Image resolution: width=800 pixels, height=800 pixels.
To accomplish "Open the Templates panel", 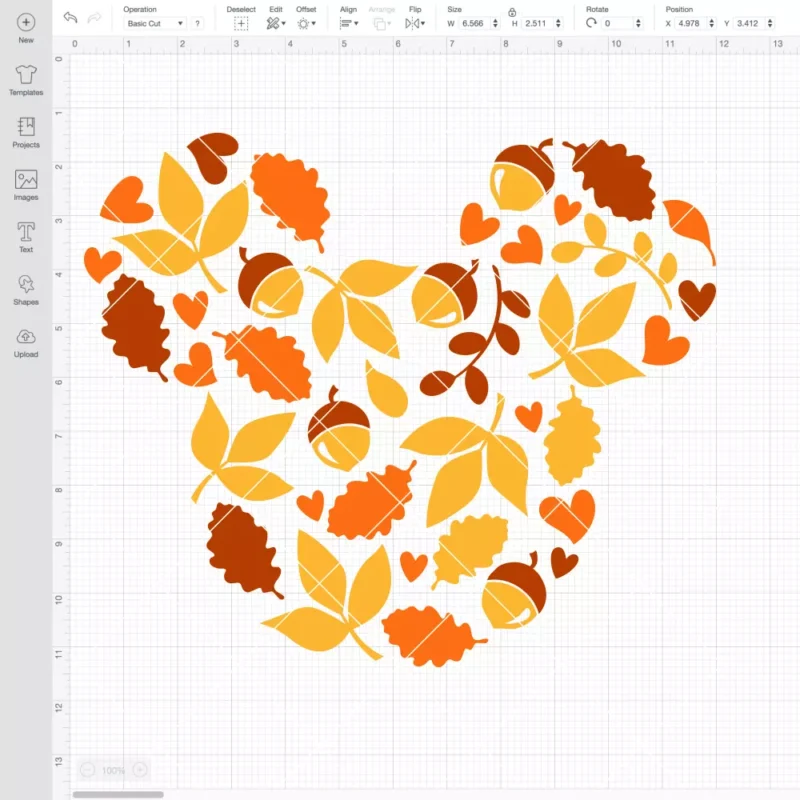I will 26,81.
